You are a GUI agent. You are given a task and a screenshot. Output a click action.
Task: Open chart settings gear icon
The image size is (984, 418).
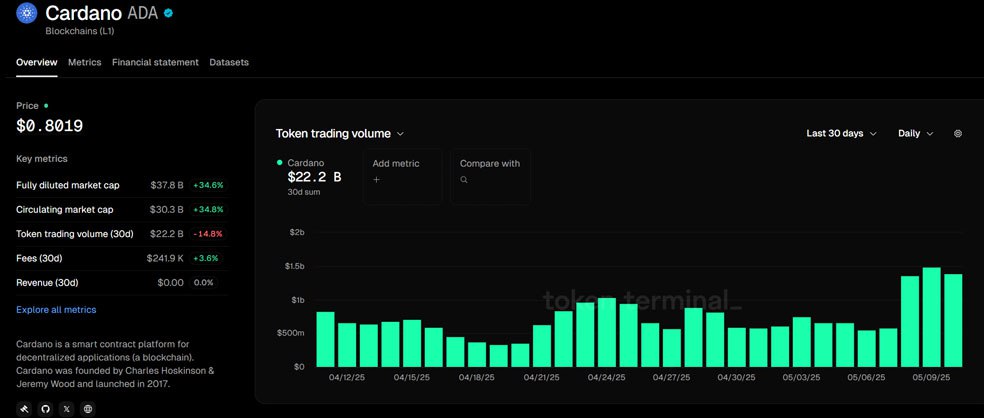957,133
